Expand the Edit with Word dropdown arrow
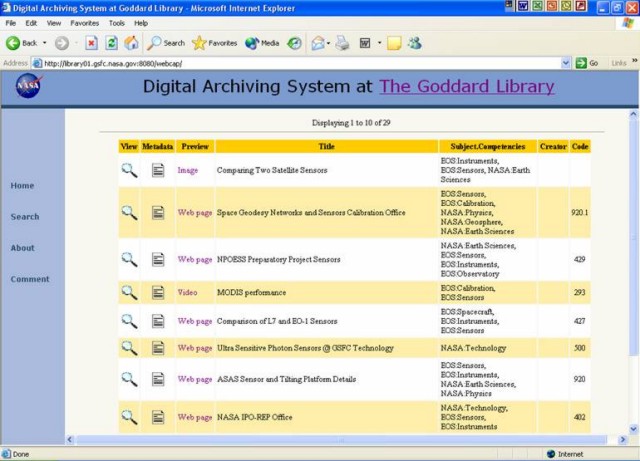Image resolution: width=640 pixels, height=461 pixels. click(379, 43)
